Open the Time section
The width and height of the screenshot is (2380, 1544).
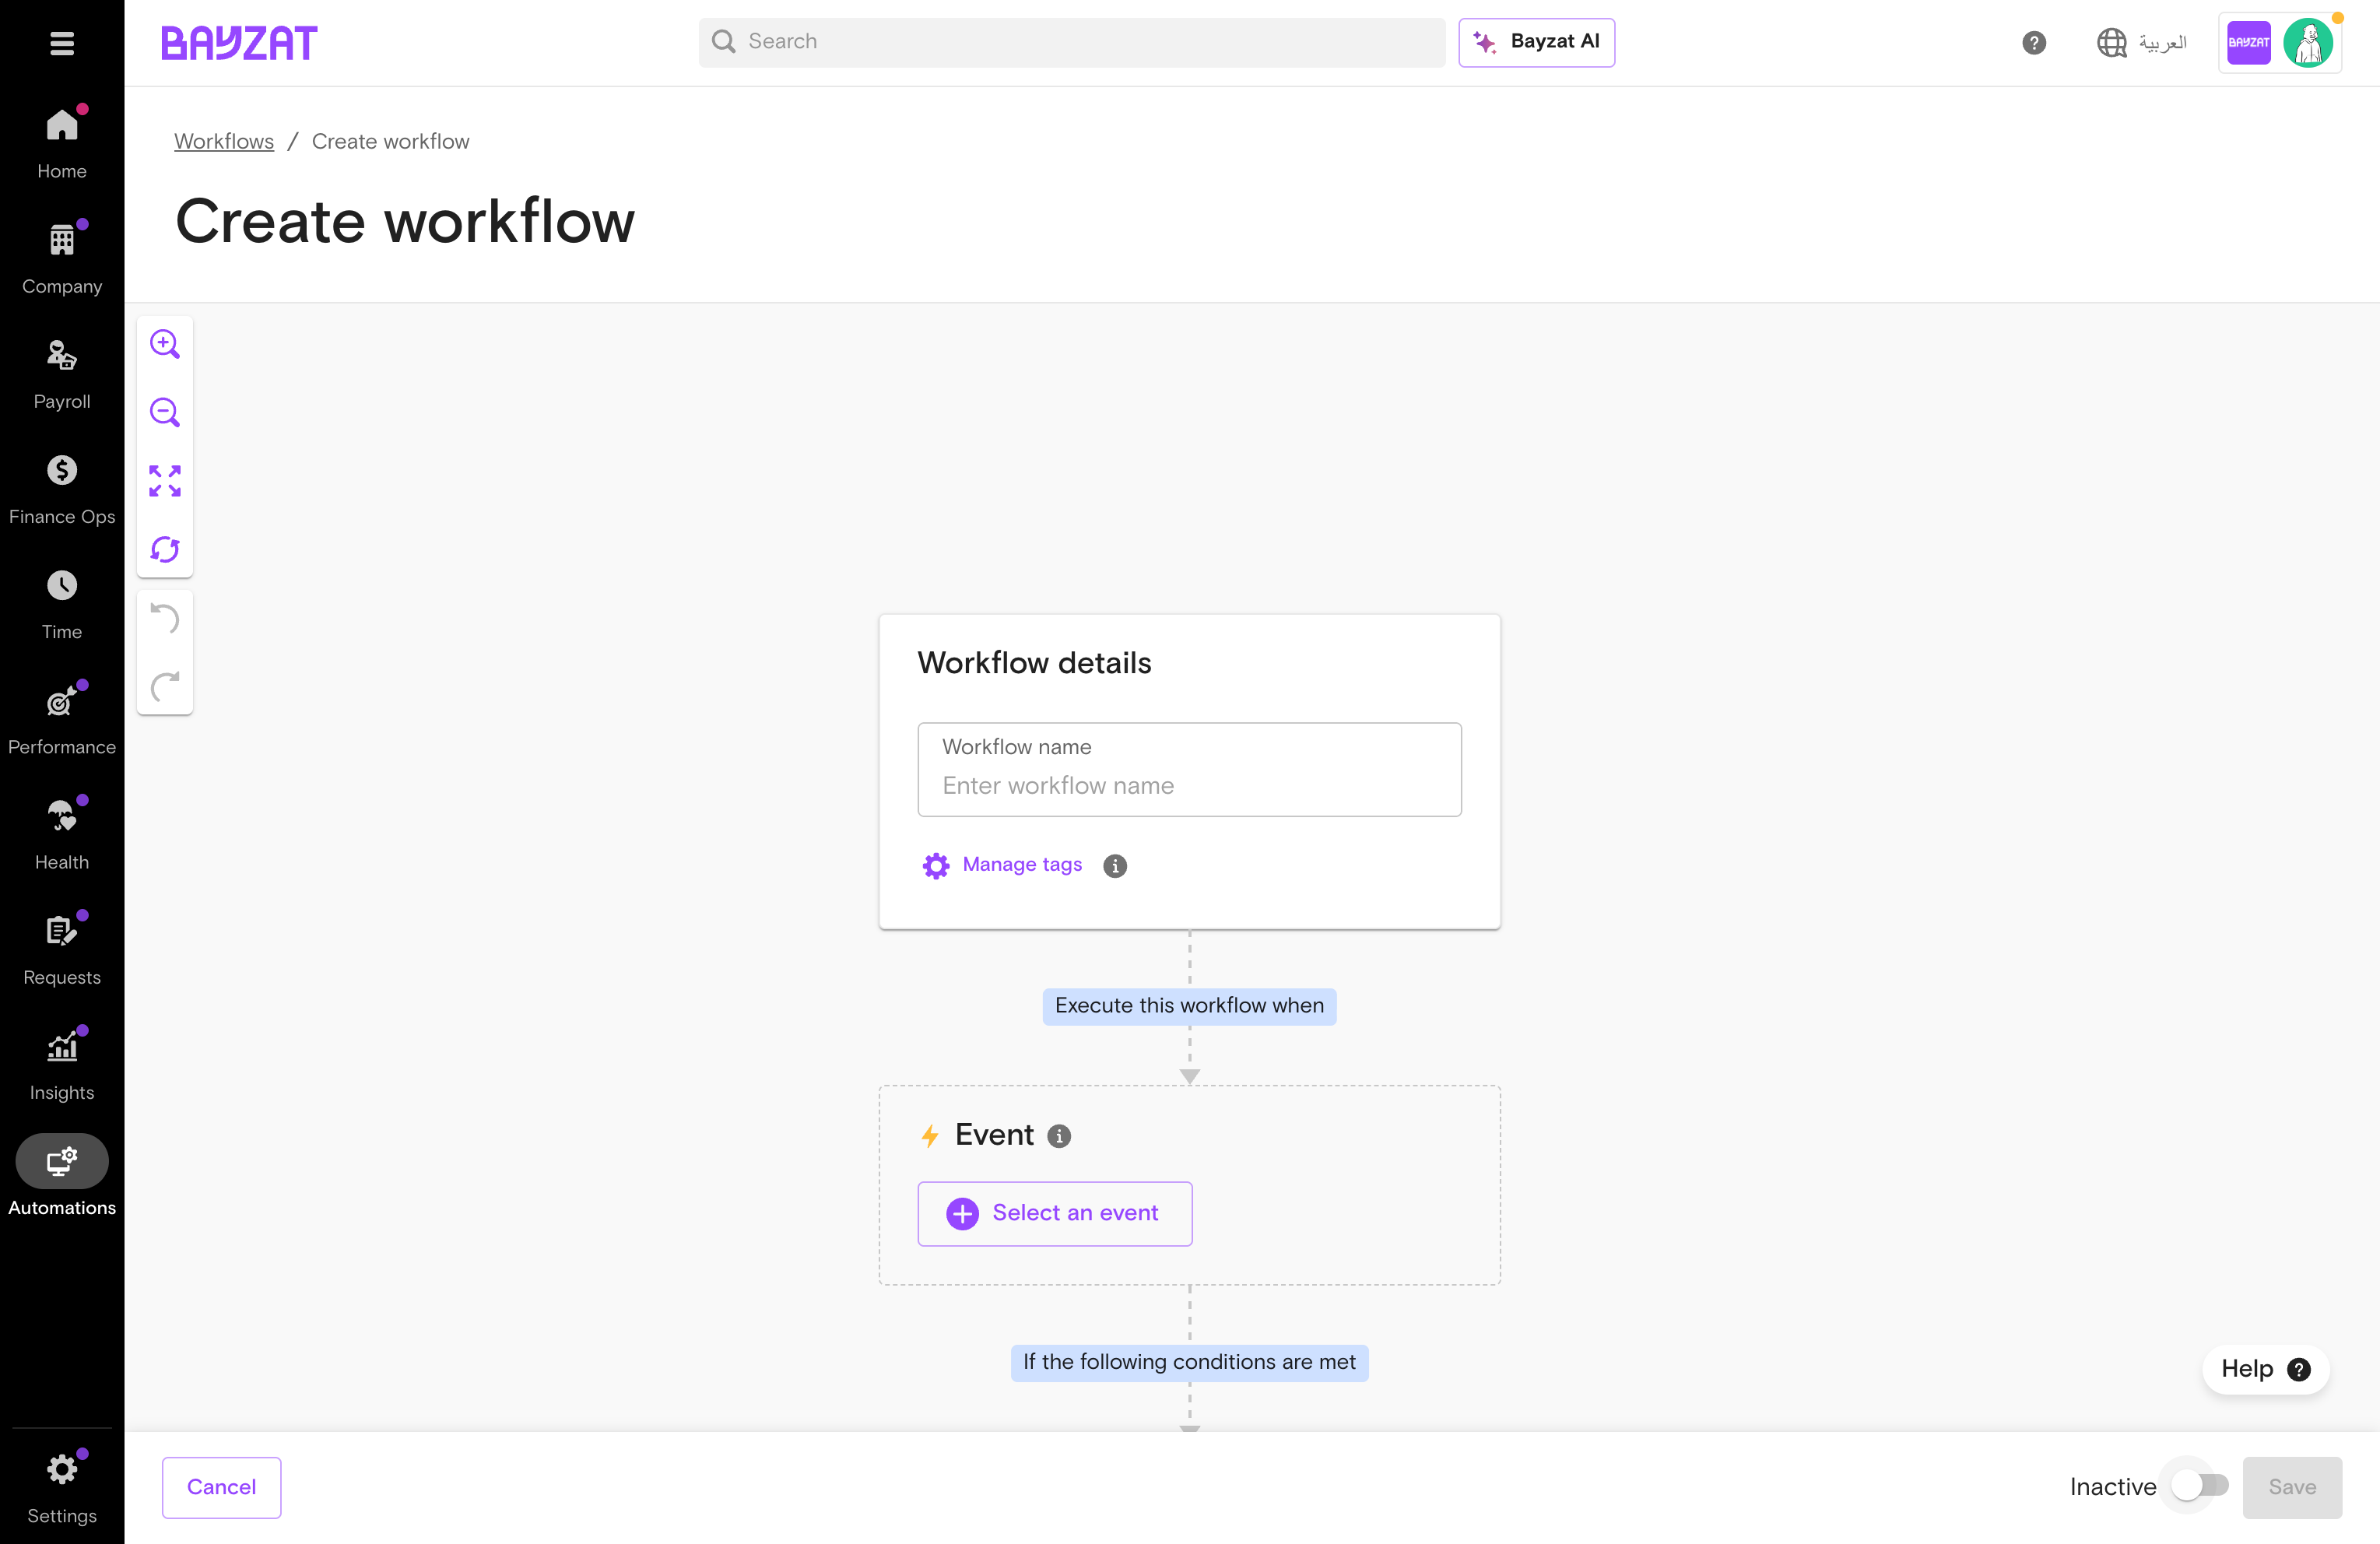(x=62, y=603)
